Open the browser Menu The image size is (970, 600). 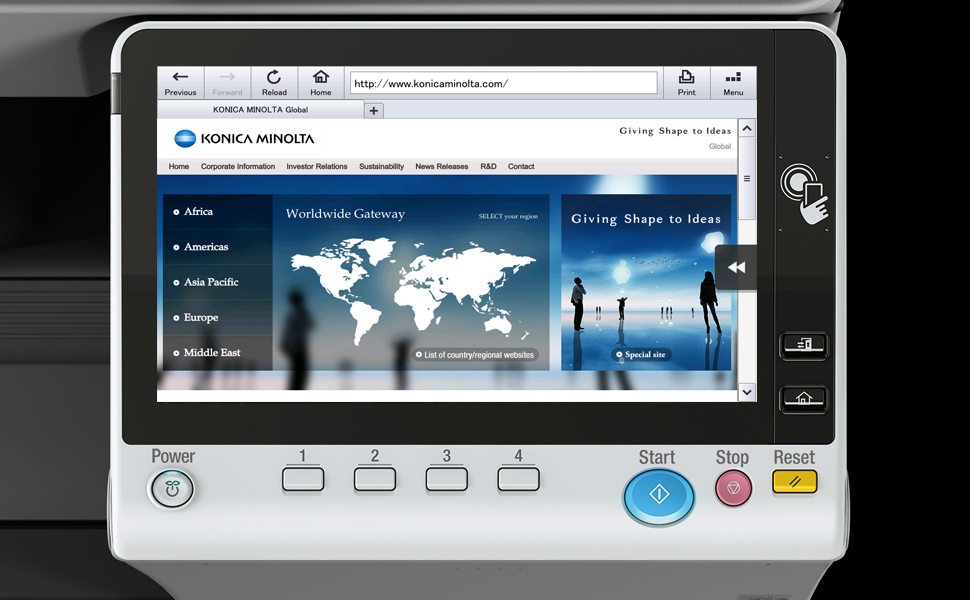click(x=733, y=83)
